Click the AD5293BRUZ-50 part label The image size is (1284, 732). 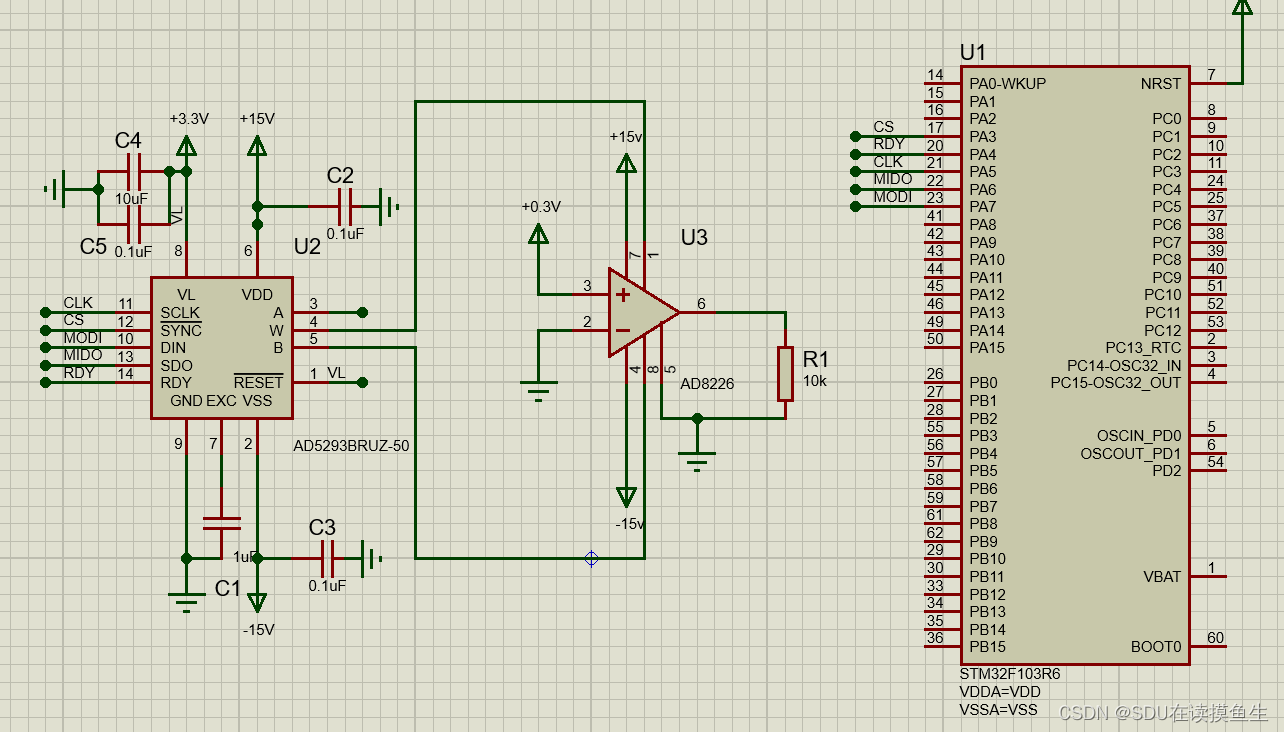tap(351, 445)
